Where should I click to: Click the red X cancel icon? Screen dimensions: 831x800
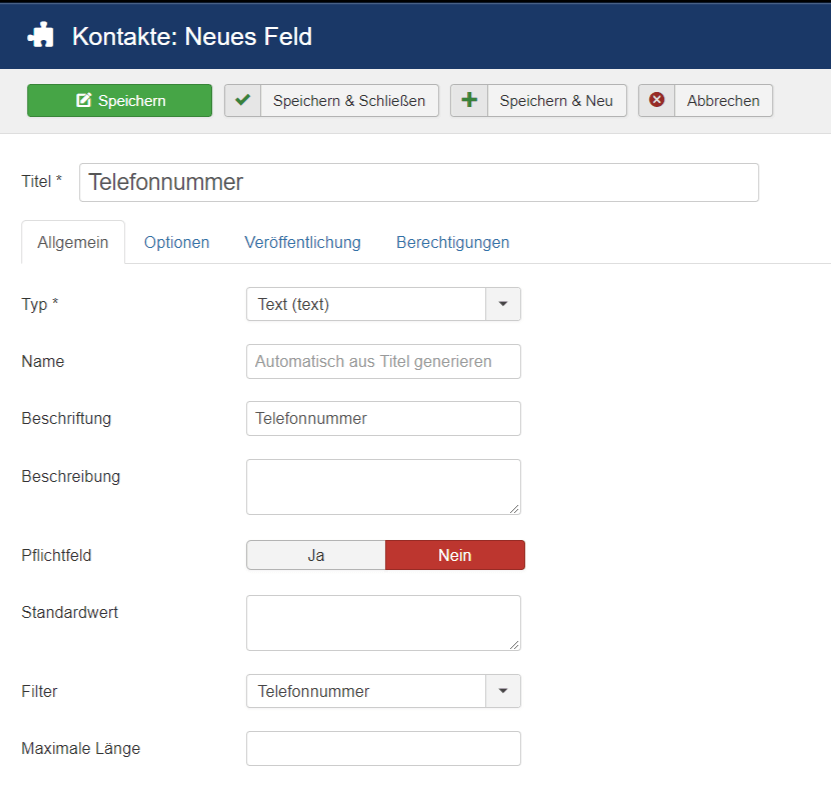coord(657,100)
